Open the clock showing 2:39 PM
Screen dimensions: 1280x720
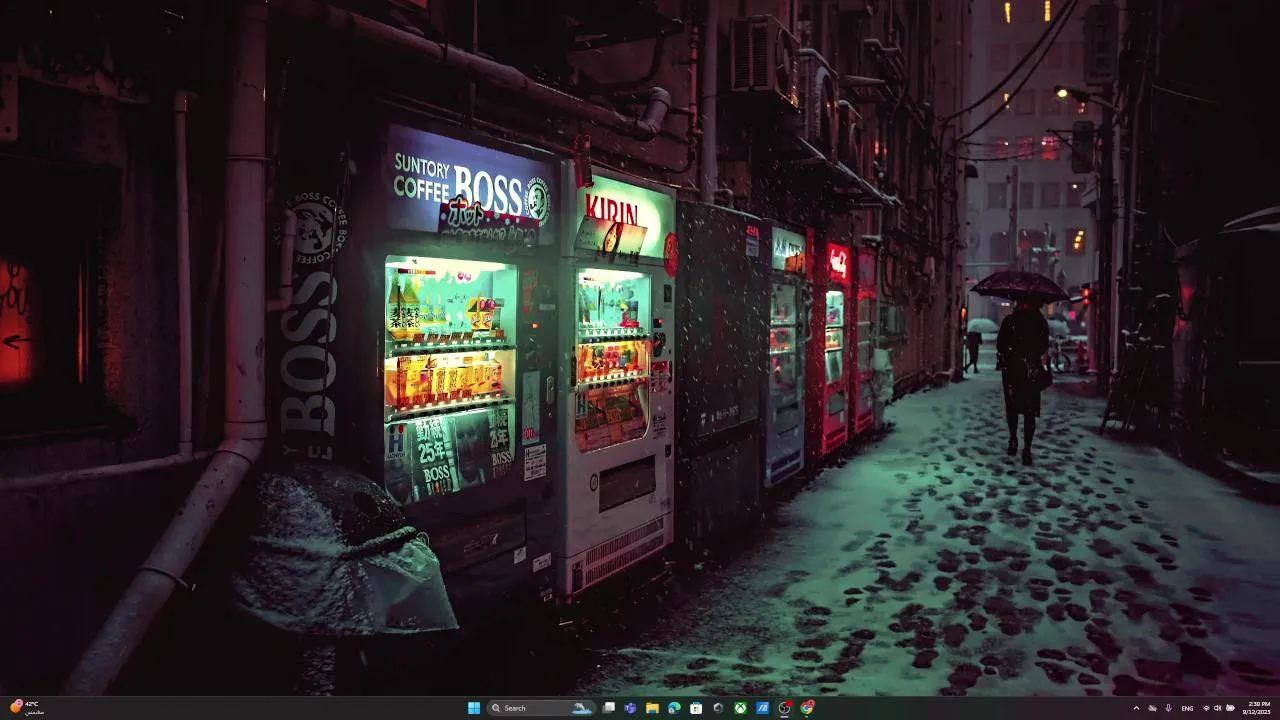click(x=1257, y=708)
